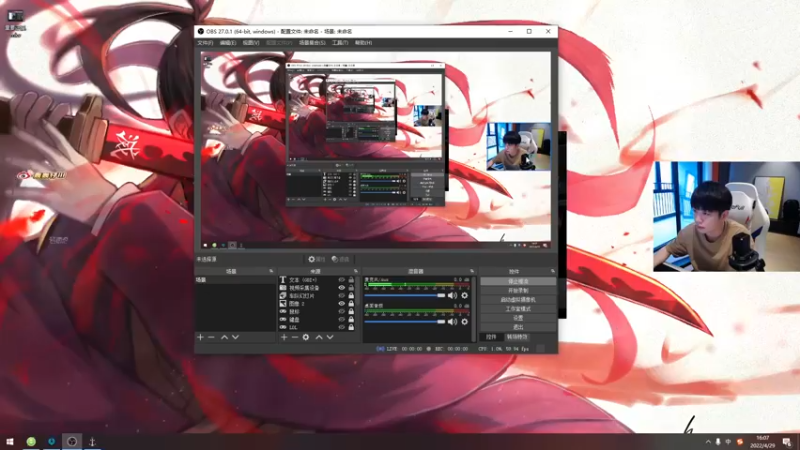Unlock the 图像 2 source
Viewport: 800px width, 450px height.
coord(351,304)
